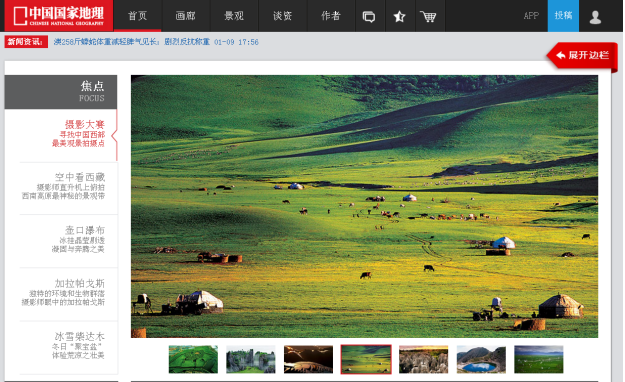Click the favorites star icon
Image resolution: width=625 pixels, height=382 pixels.
click(399, 16)
